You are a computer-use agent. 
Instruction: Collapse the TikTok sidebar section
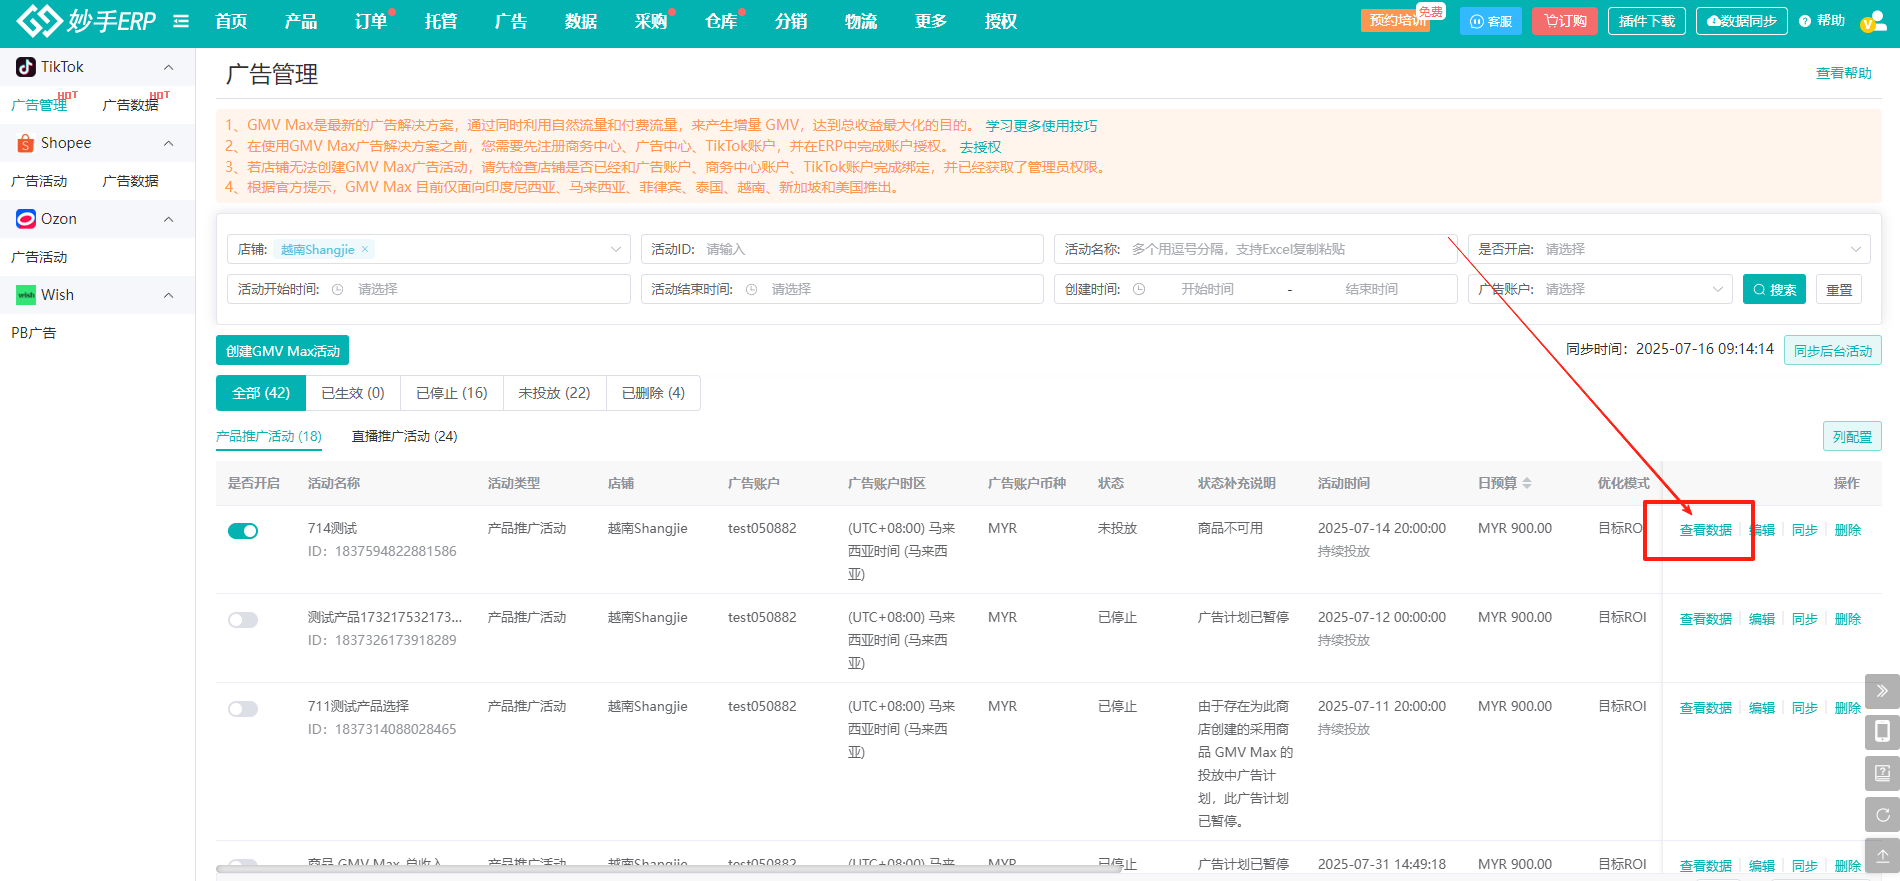click(x=168, y=67)
